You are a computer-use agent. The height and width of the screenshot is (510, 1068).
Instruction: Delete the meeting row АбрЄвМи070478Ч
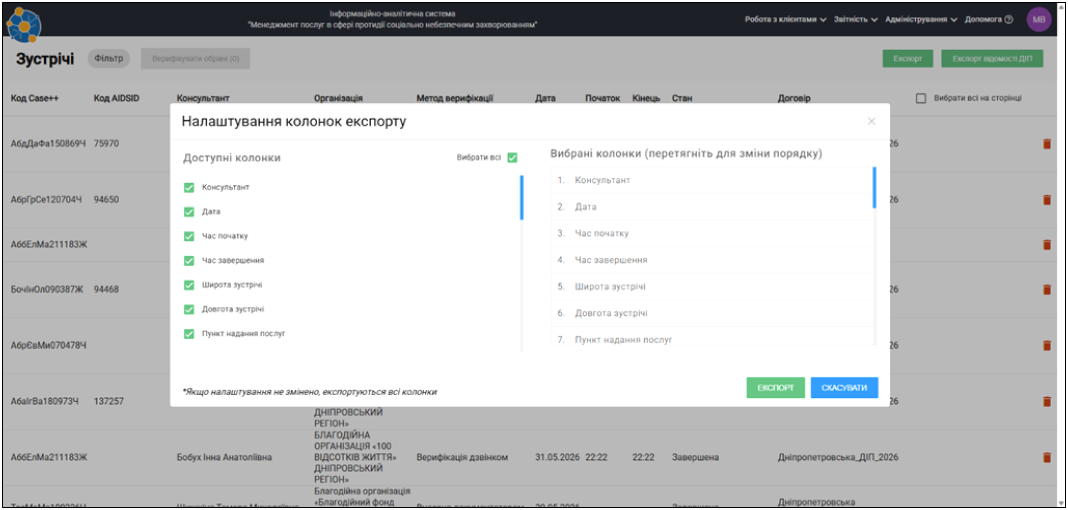[x=1047, y=345]
